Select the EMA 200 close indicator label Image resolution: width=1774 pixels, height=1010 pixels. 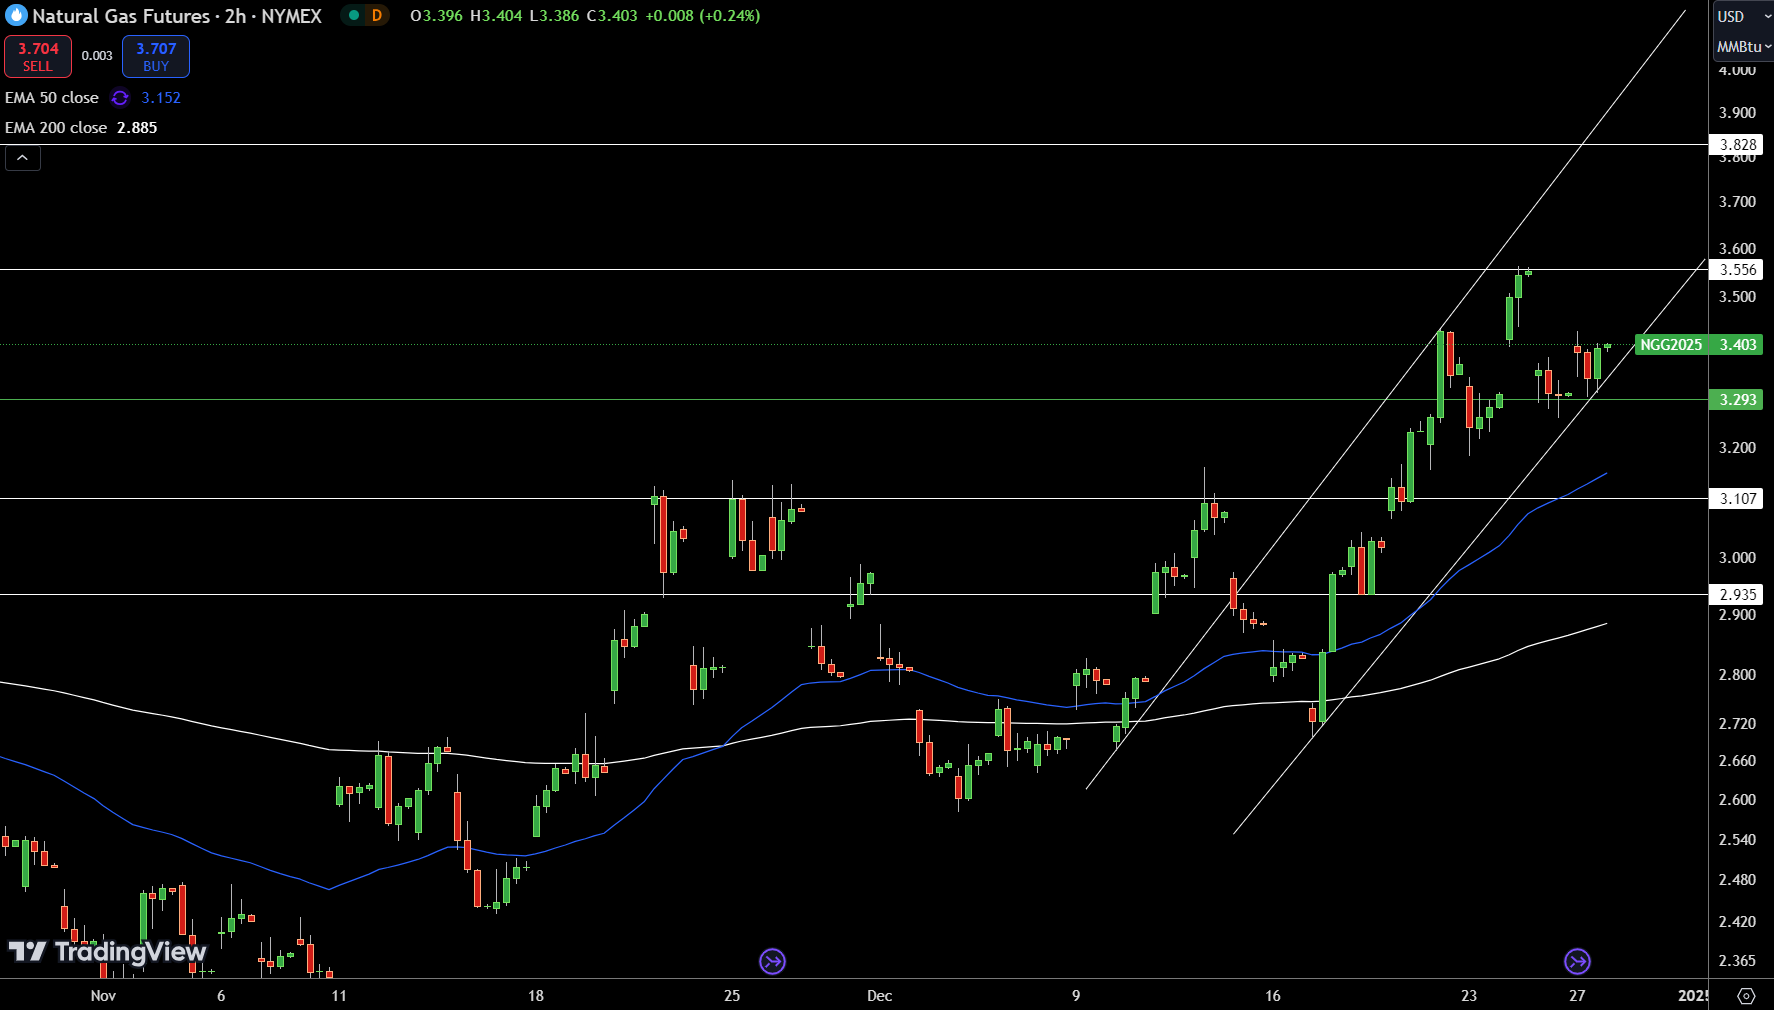56,128
